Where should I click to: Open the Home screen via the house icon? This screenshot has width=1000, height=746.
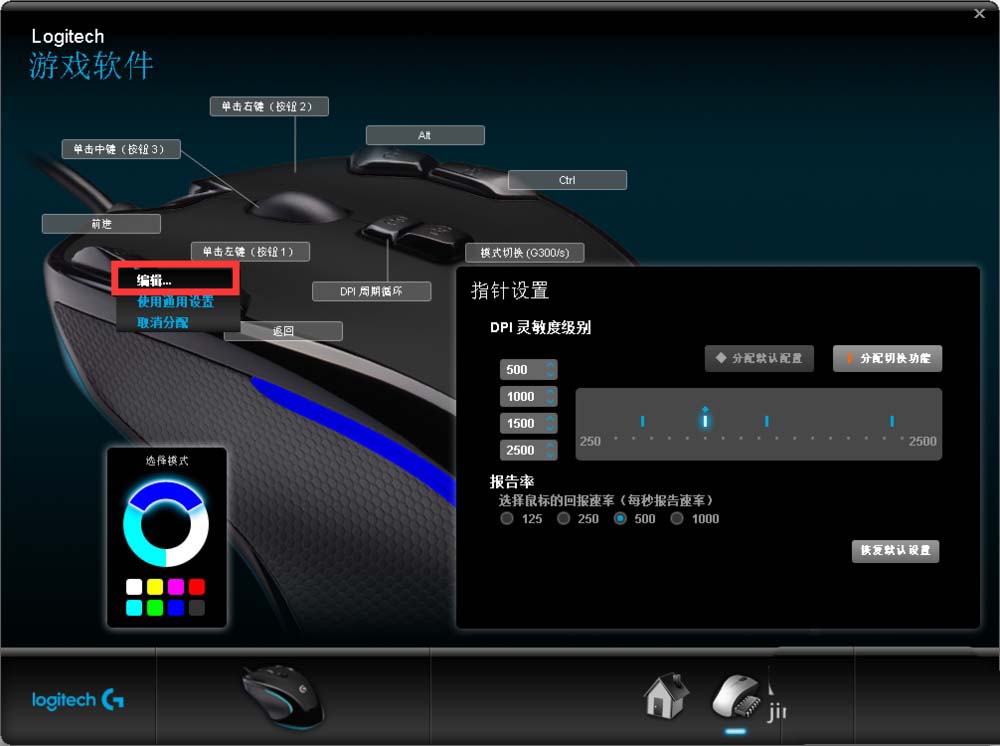click(666, 696)
